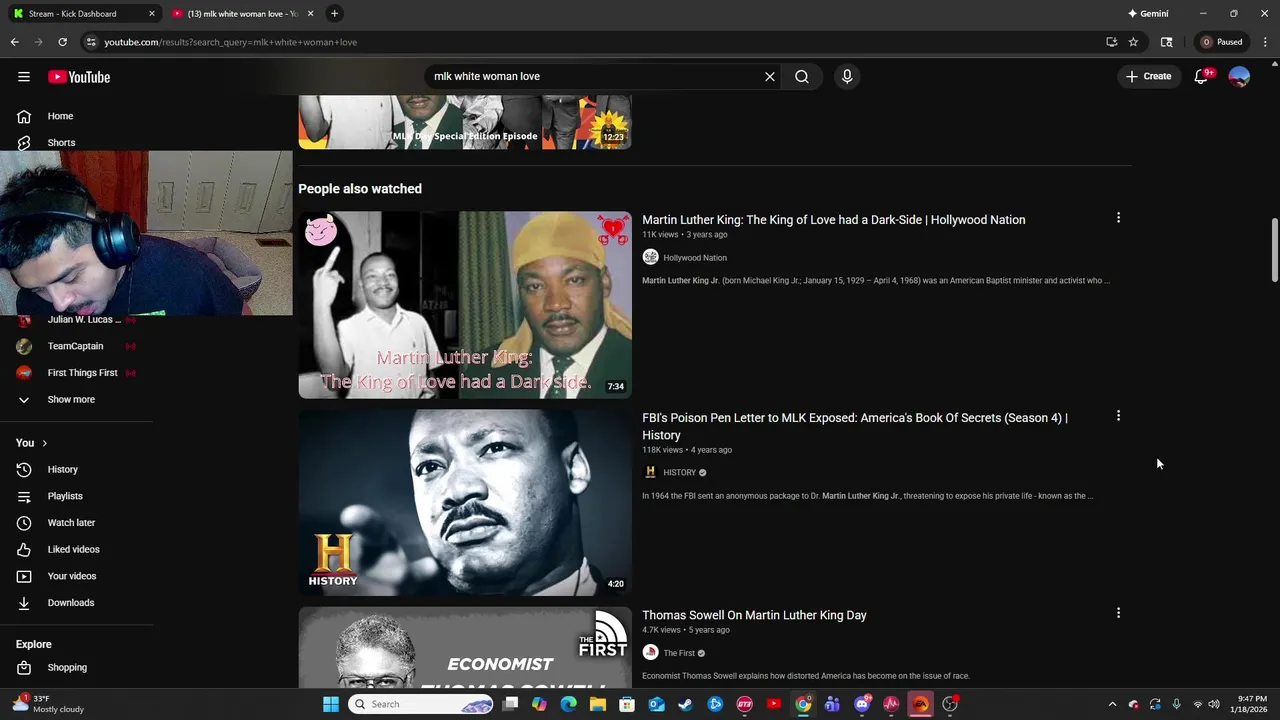Click the taskbar Search box
The height and width of the screenshot is (720, 1280).
pos(422,704)
